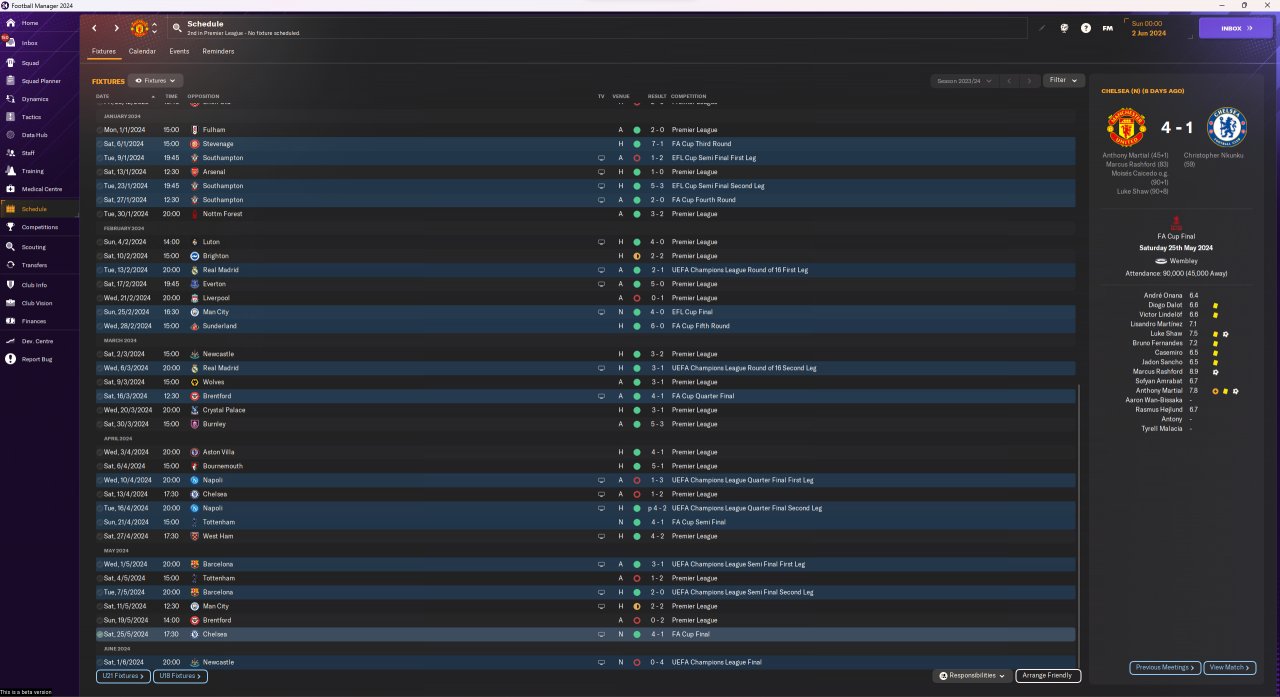Open the Inbox sidebar icon
1280x697 pixels.
tap(9, 42)
